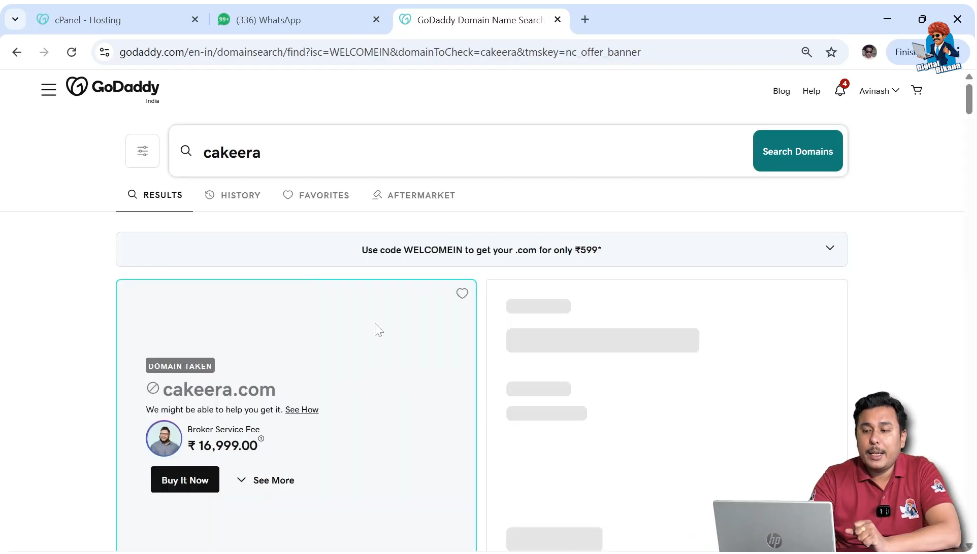Close the WhatsApp tab
Image resolution: width=977 pixels, height=554 pixels.
point(376,19)
